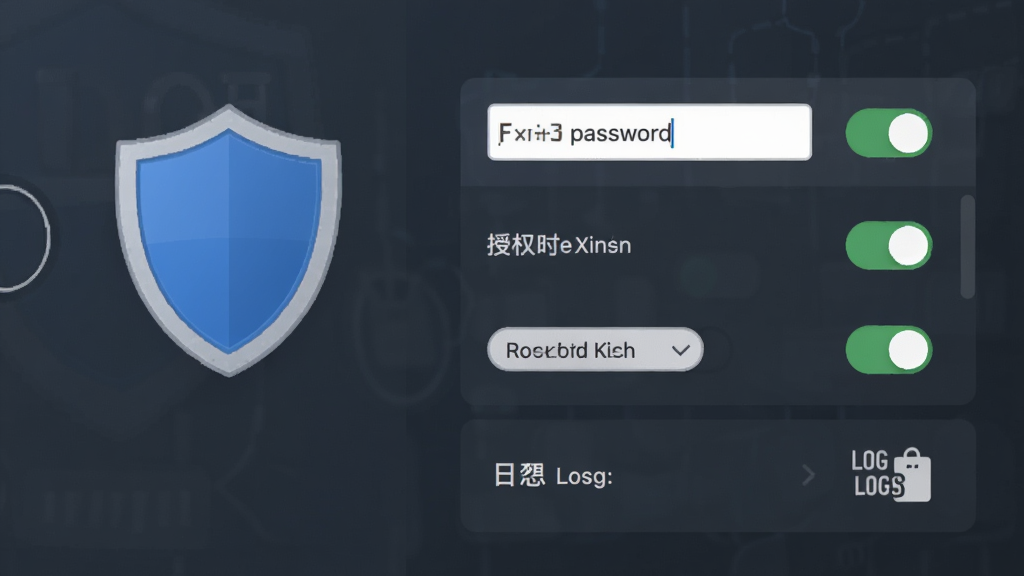Image resolution: width=1024 pixels, height=576 pixels.
Task: Expand the Losg row using the right chevron
Action: click(x=808, y=475)
